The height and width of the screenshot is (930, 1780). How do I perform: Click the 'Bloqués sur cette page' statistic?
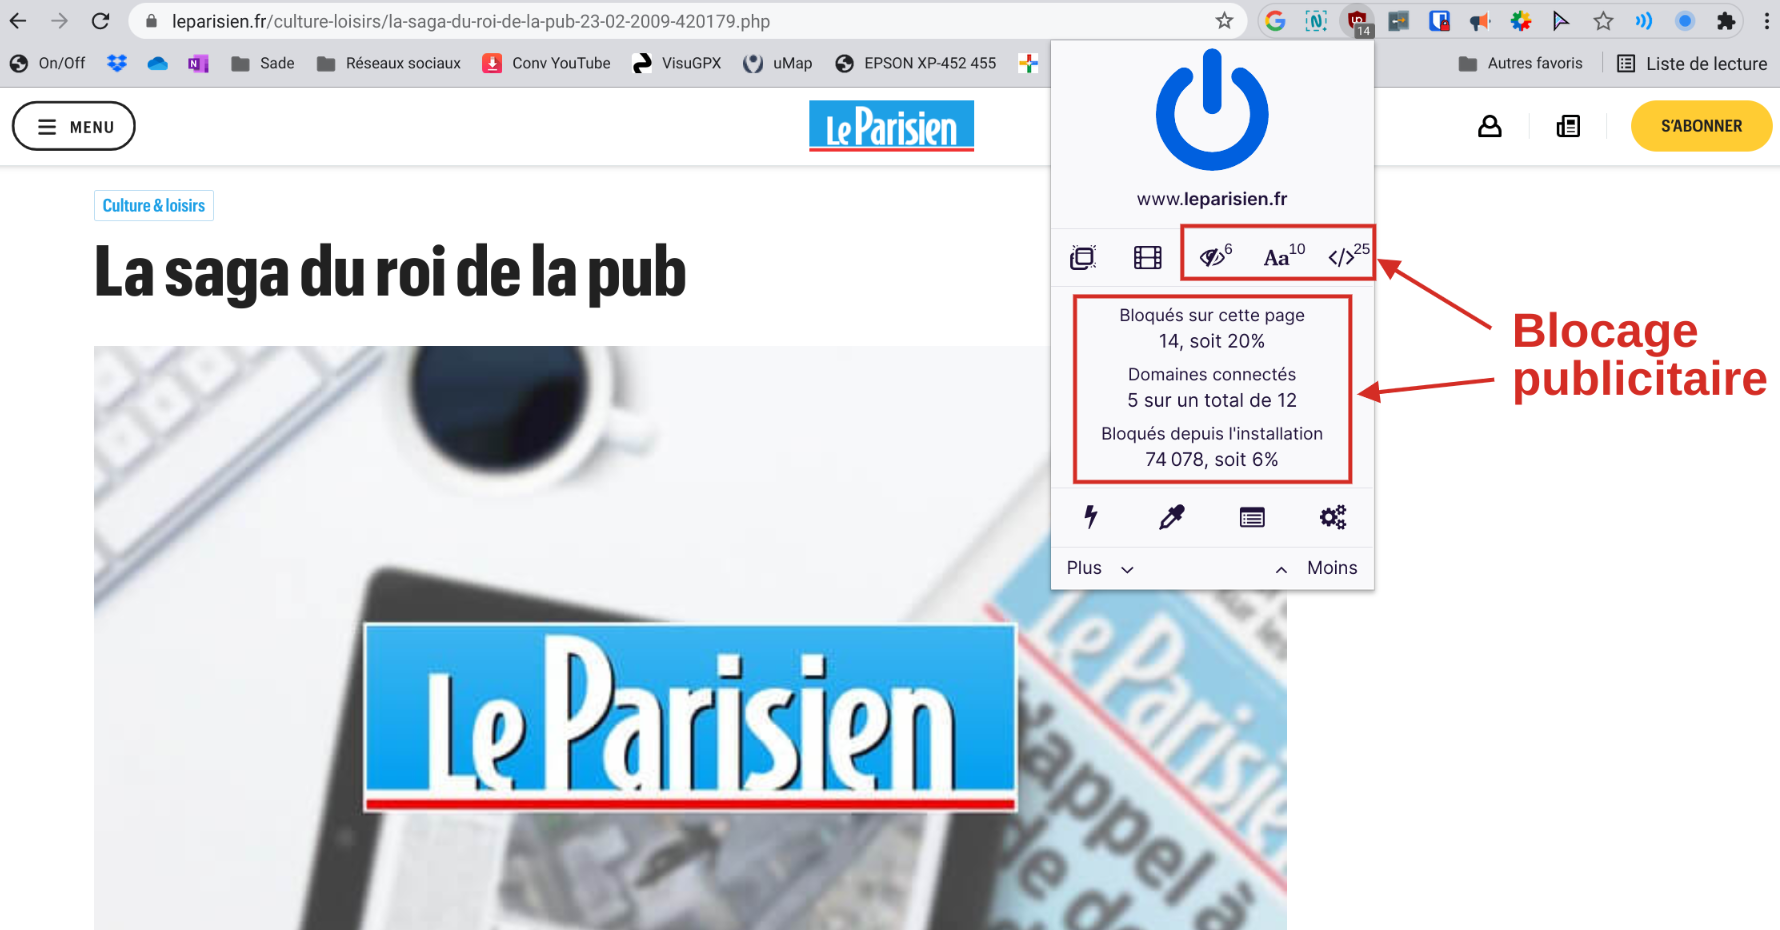click(x=1212, y=328)
